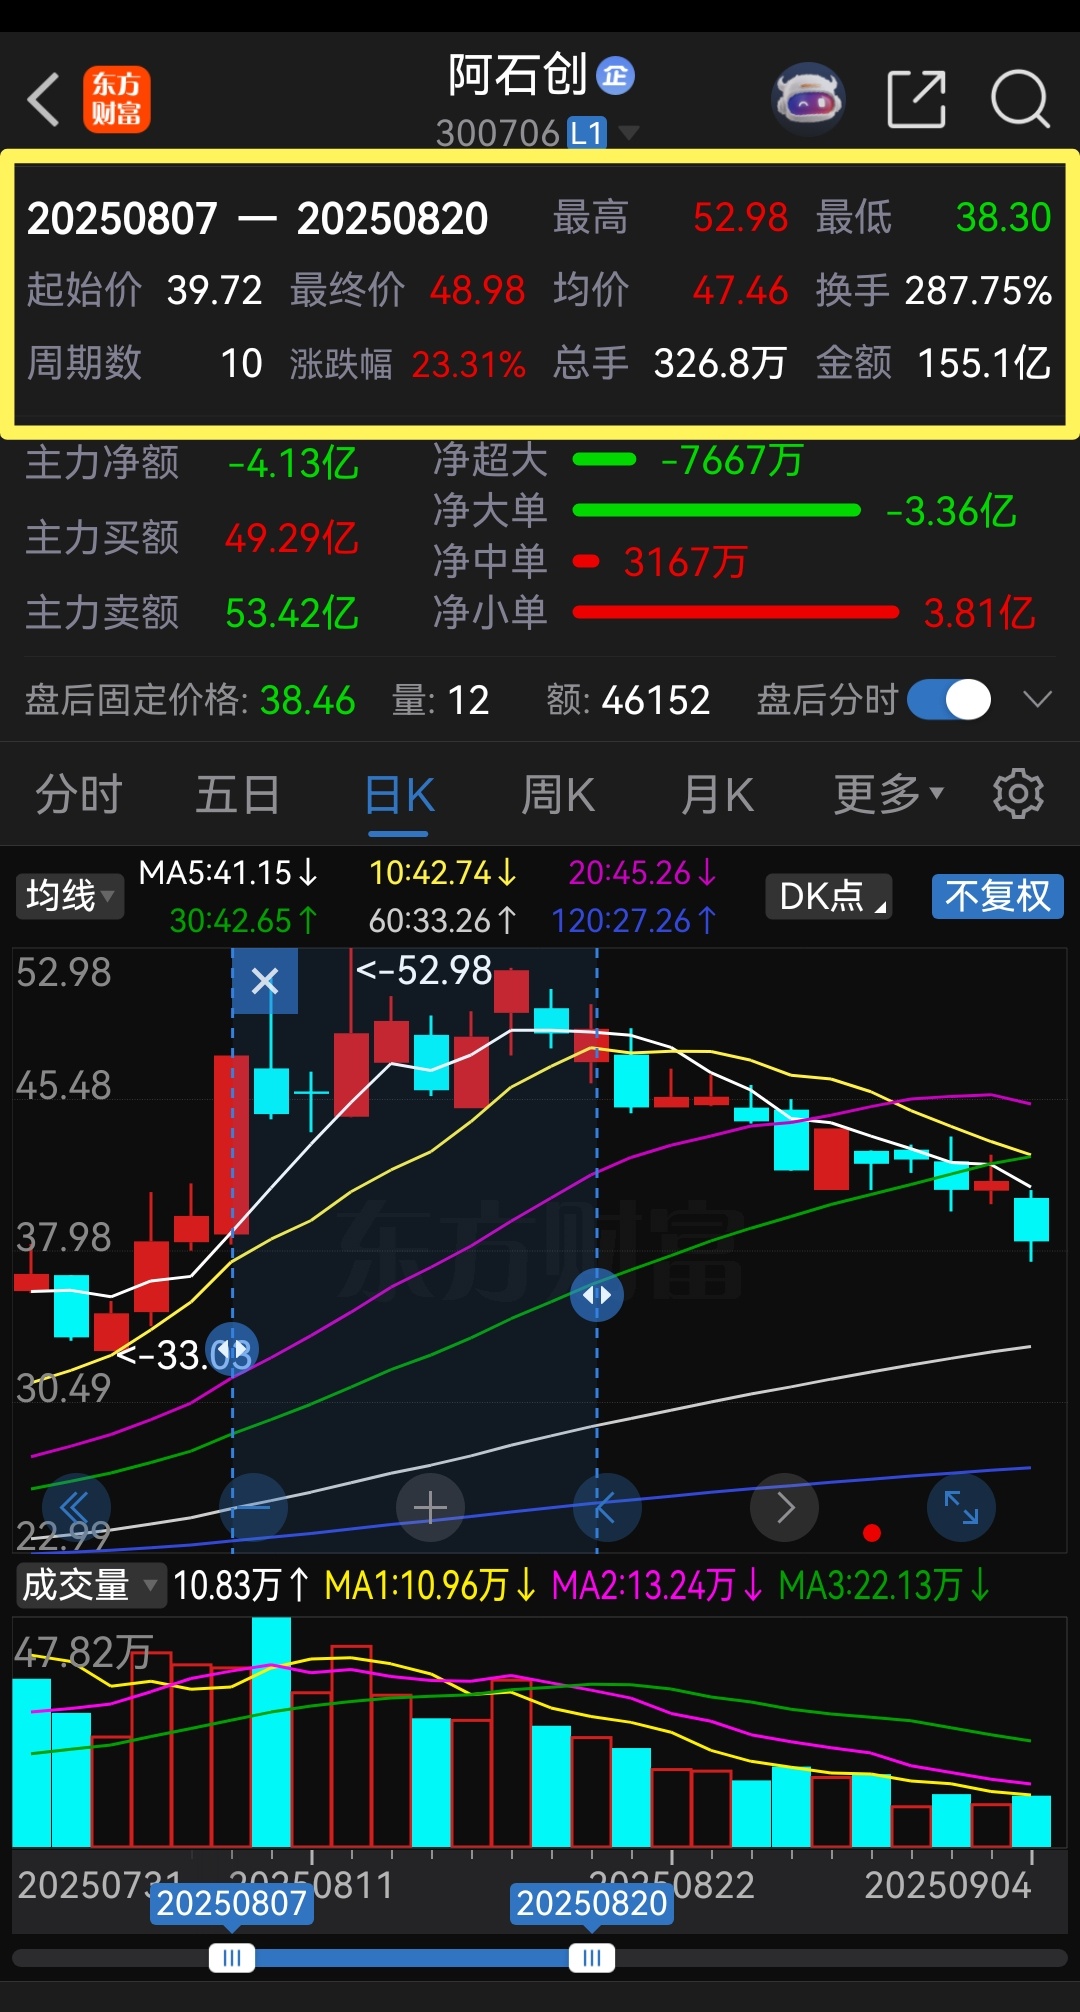Tap the L1 level badge
This screenshot has width=1080, height=2012.
click(587, 133)
